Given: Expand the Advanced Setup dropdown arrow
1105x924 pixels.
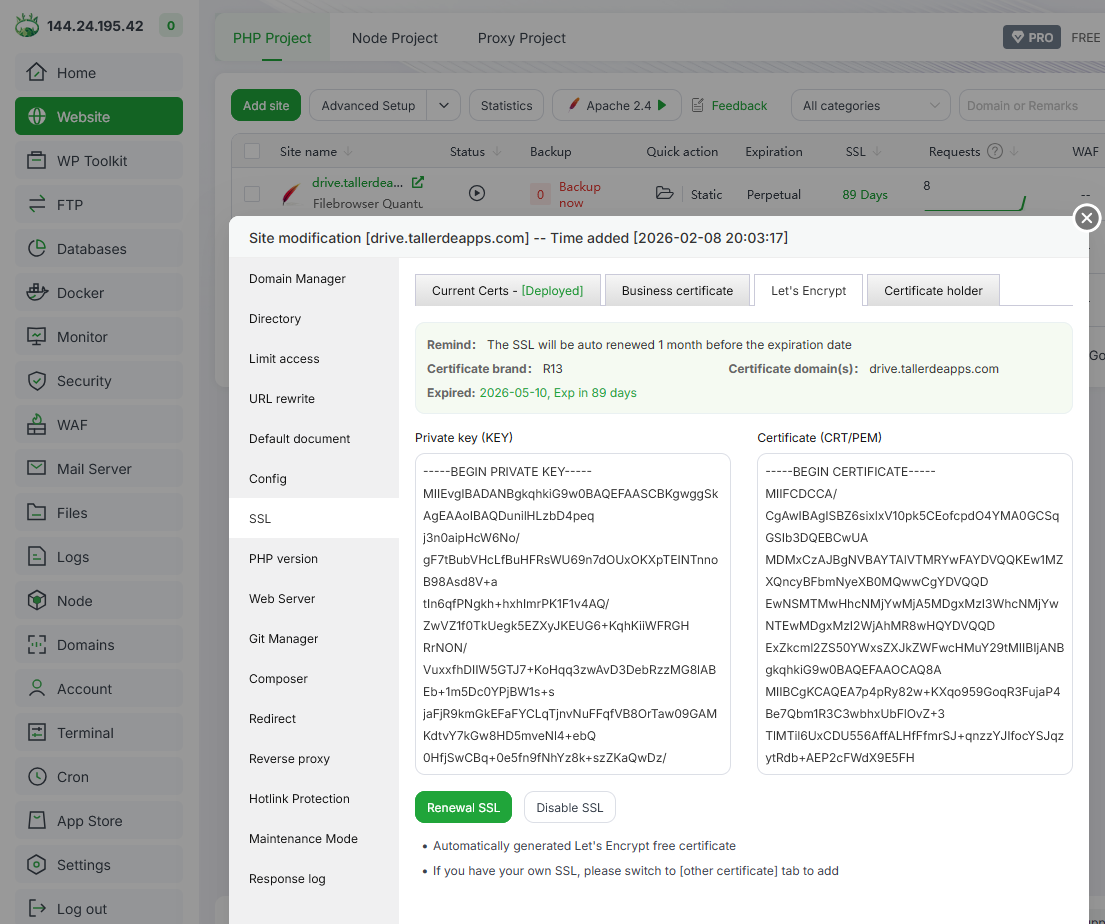Looking at the screenshot, I should (443, 106).
